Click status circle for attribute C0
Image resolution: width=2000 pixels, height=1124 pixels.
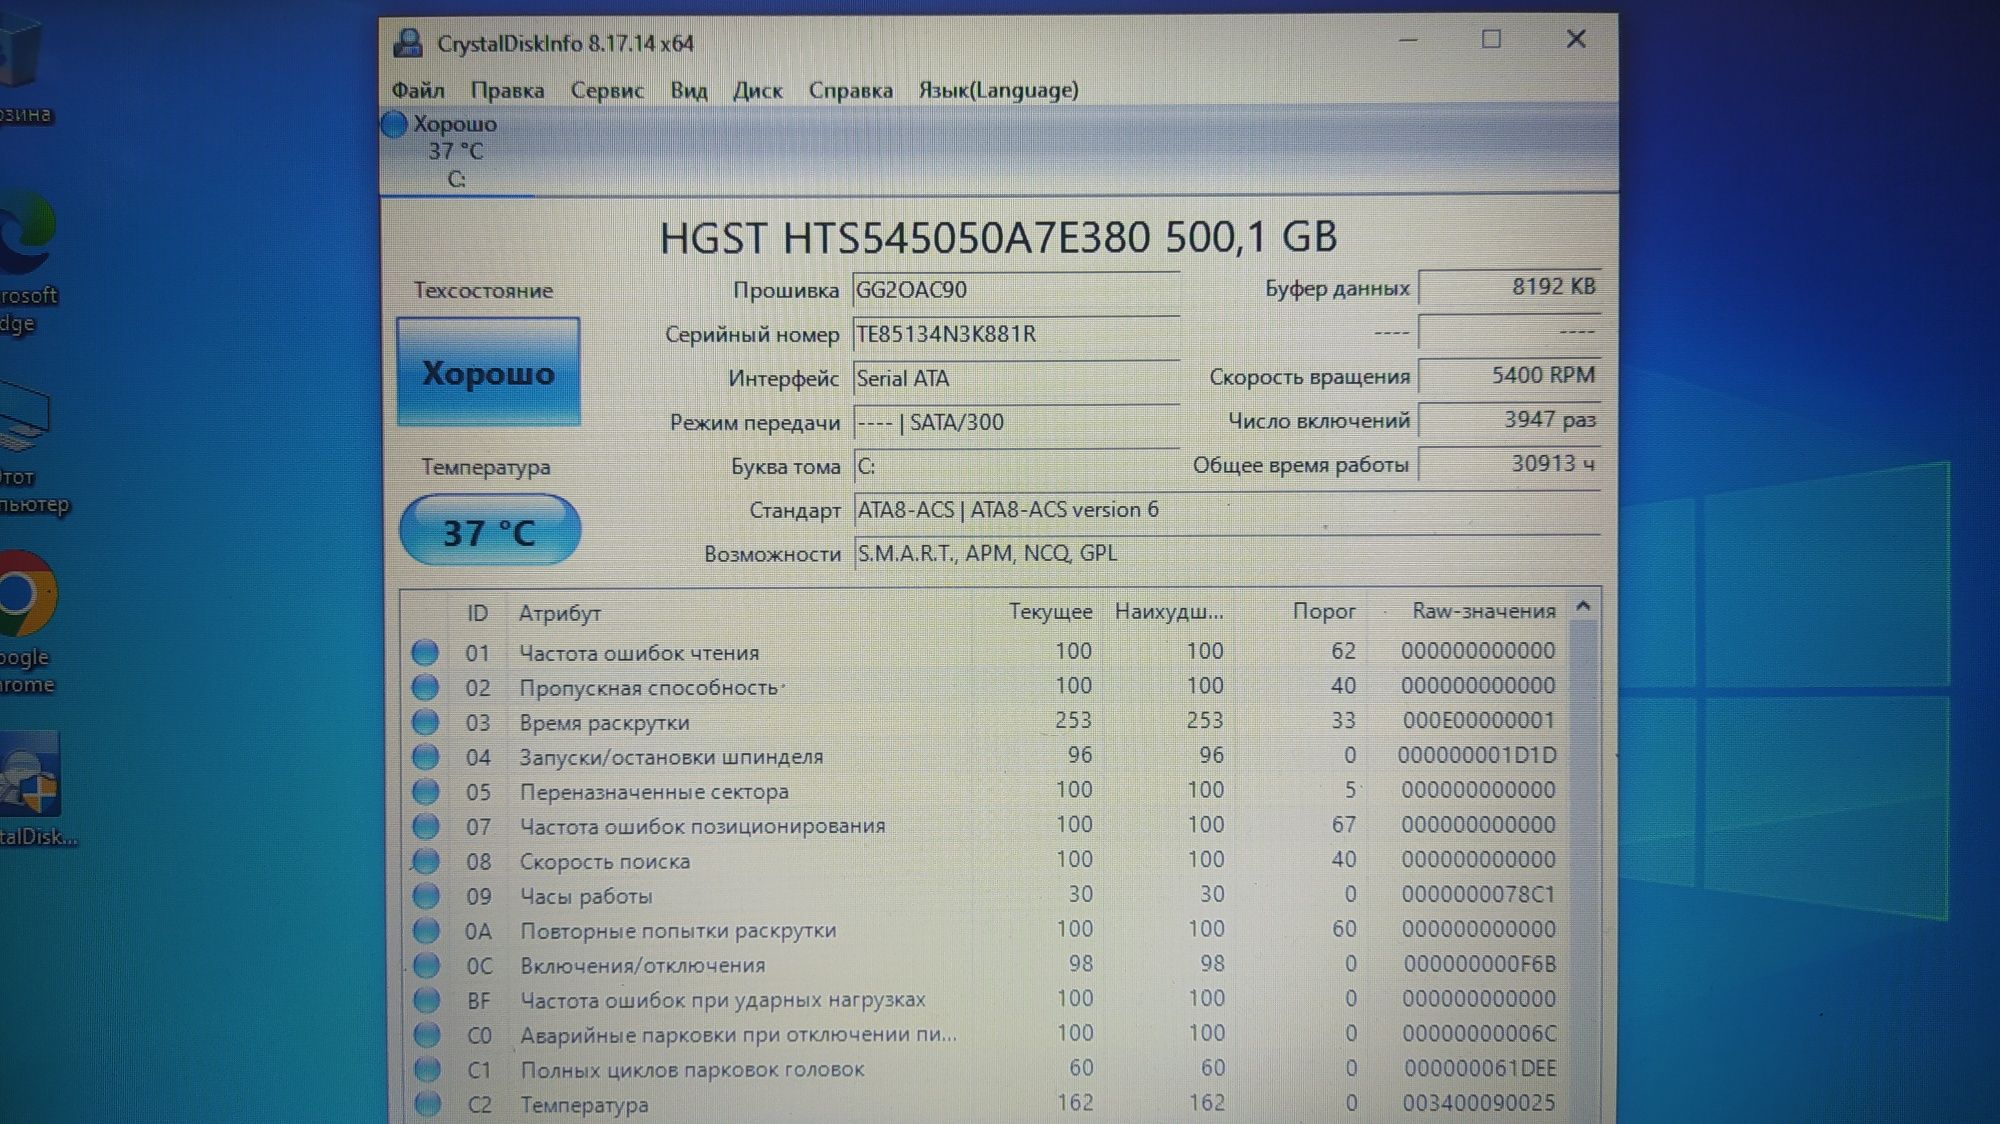coord(427,1035)
